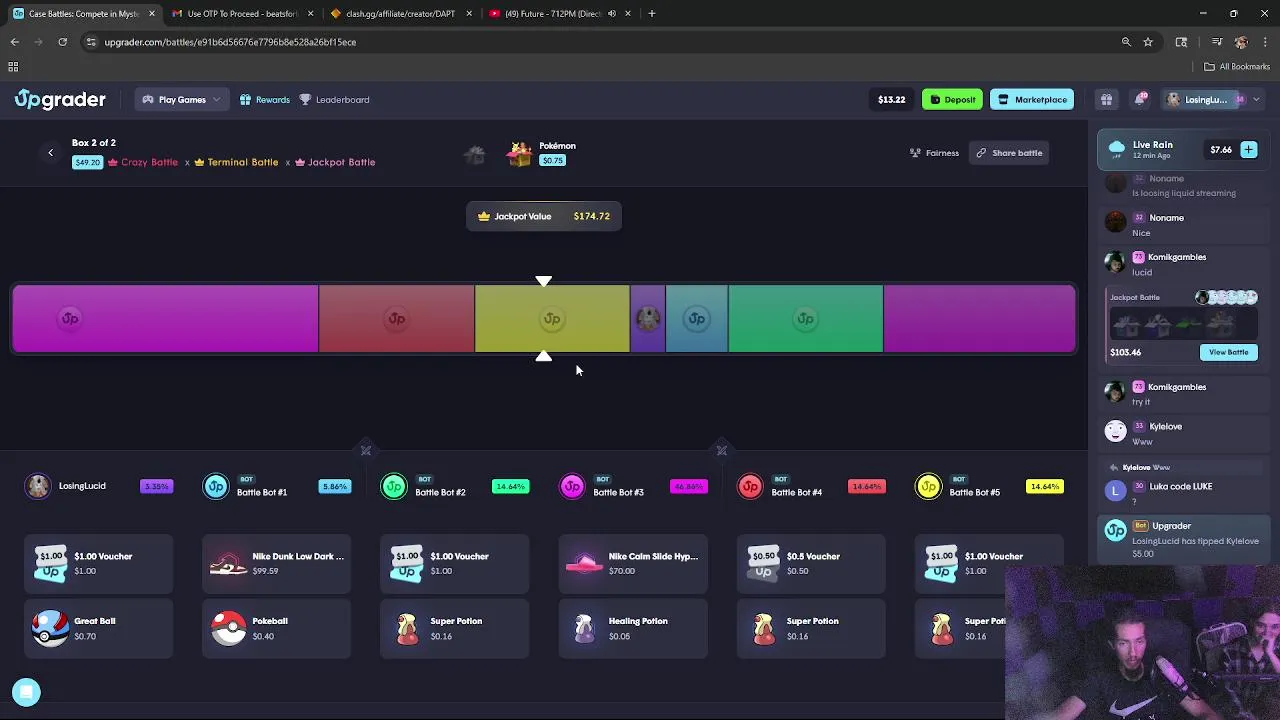The width and height of the screenshot is (1280, 720).
Task: Click the yellow jackpot segment
Action: coord(552,319)
